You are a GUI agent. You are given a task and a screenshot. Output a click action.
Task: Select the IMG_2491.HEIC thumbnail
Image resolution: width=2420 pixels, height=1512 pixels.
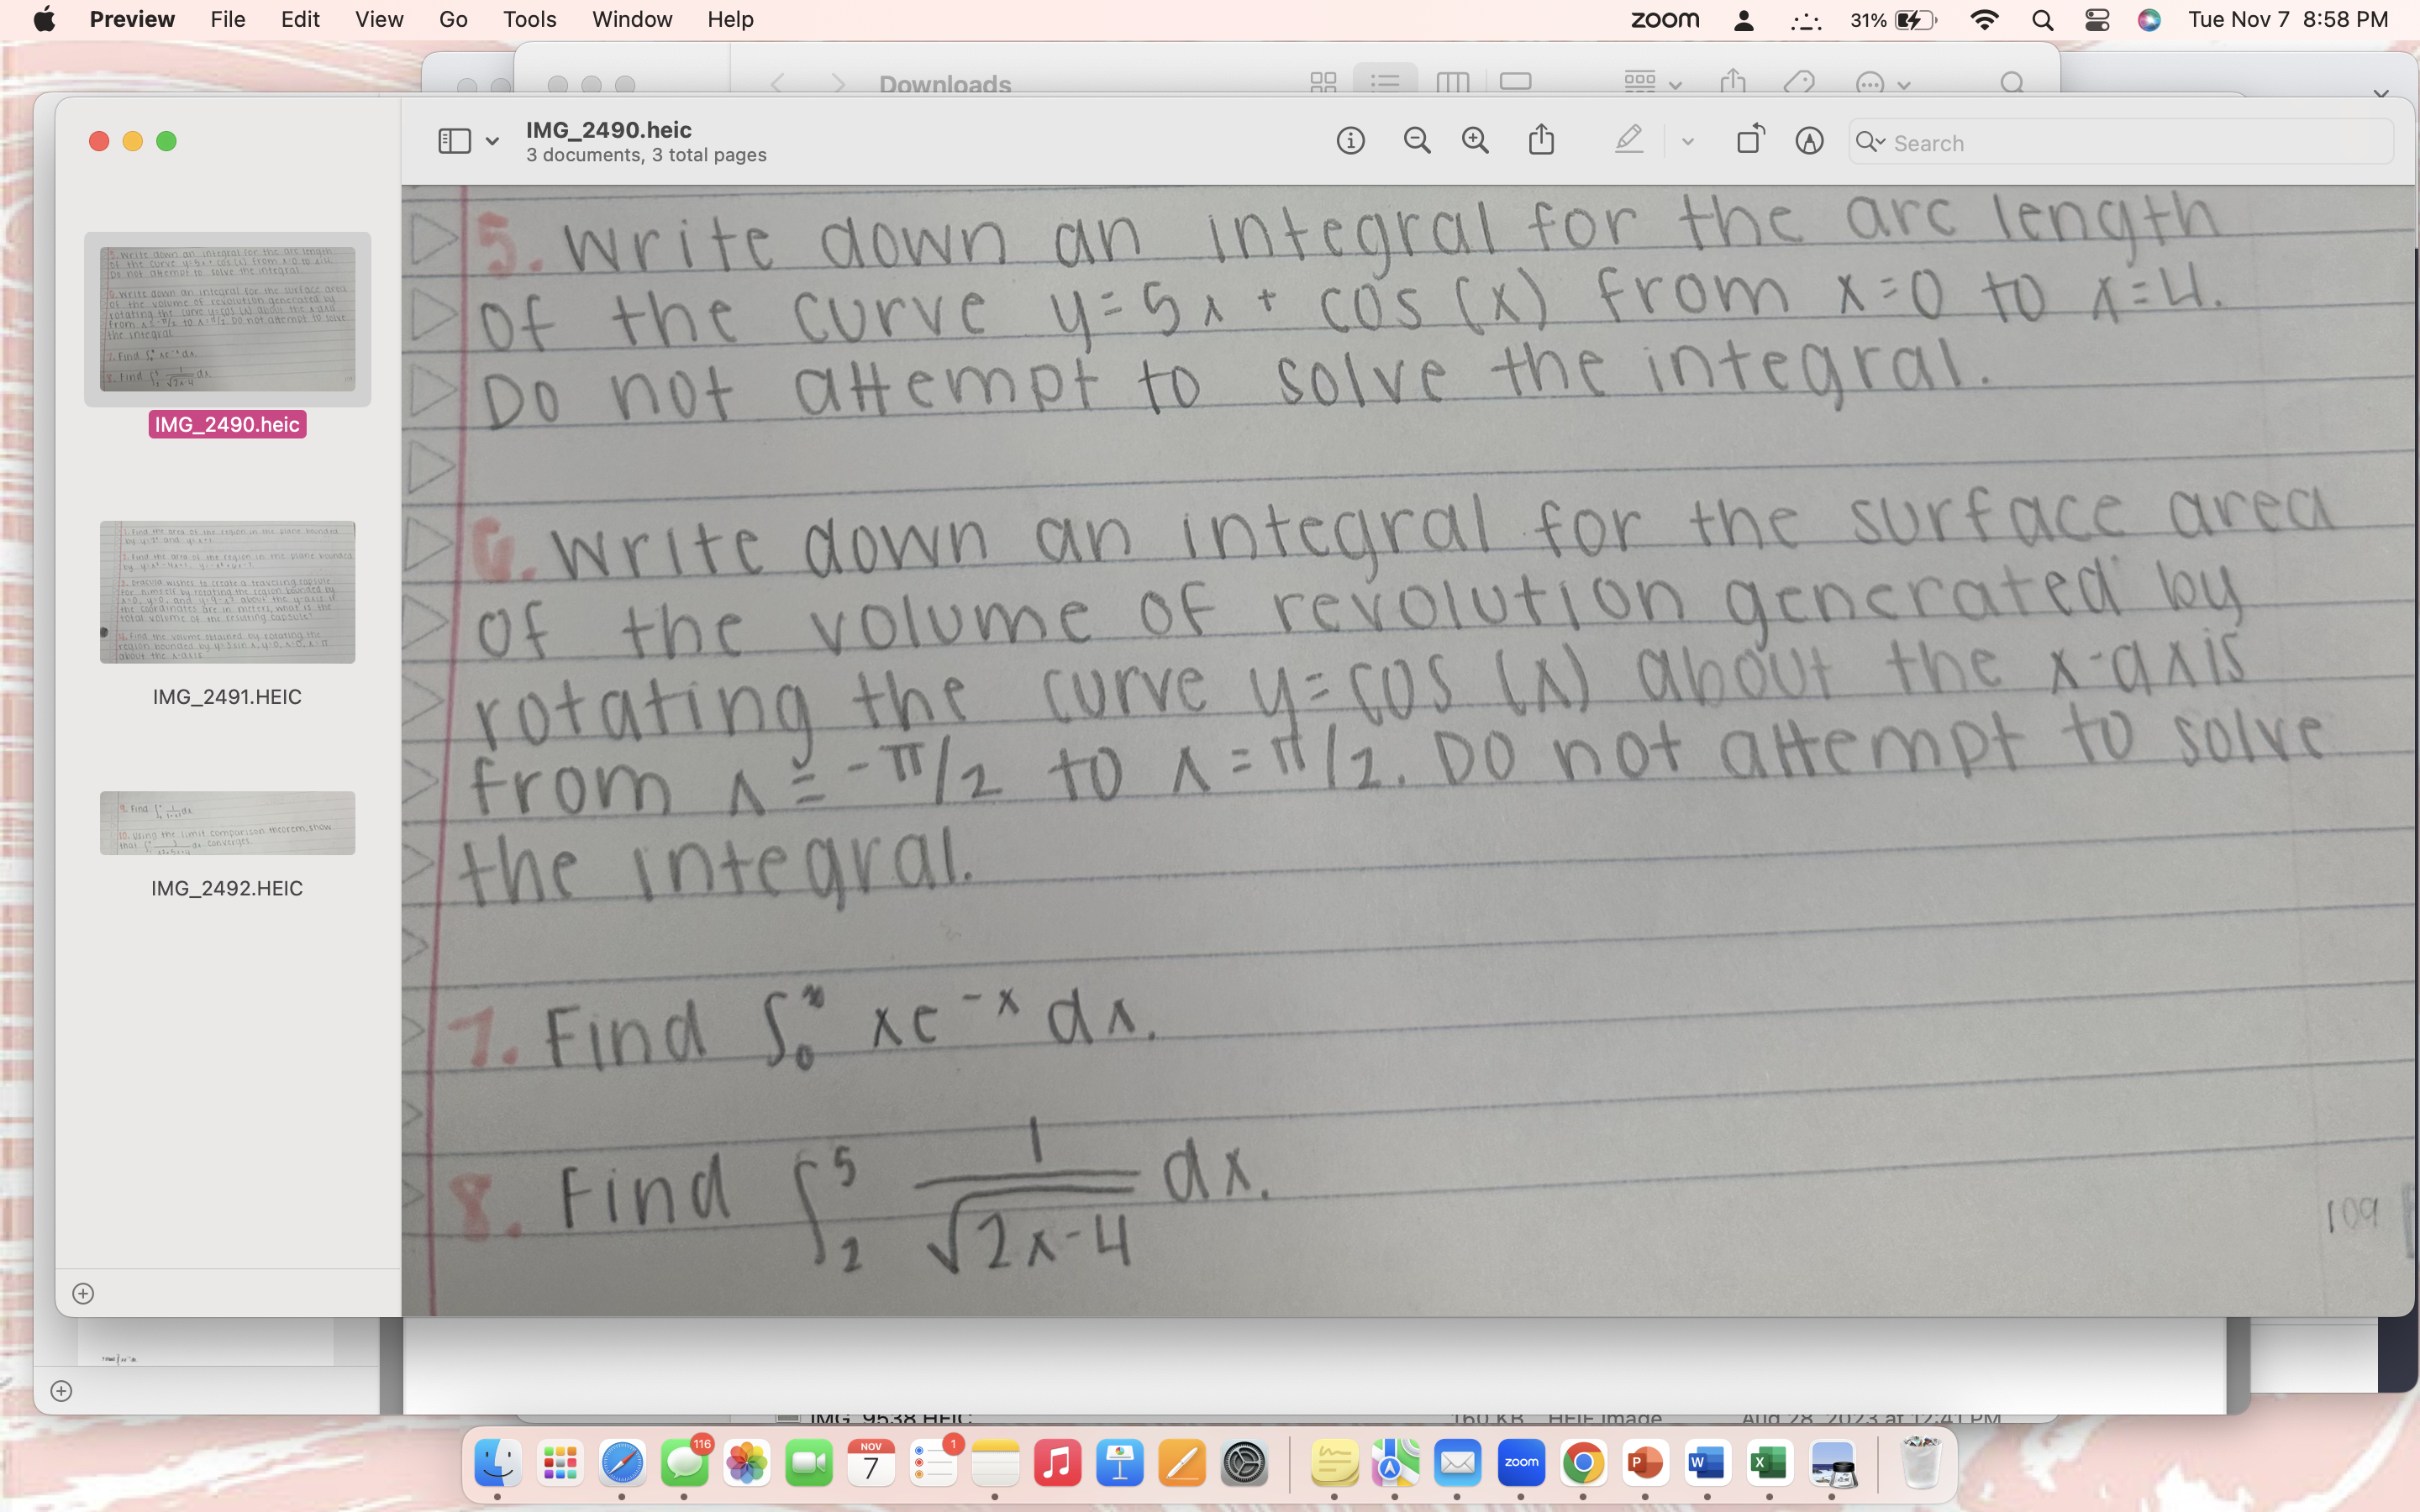coord(227,592)
